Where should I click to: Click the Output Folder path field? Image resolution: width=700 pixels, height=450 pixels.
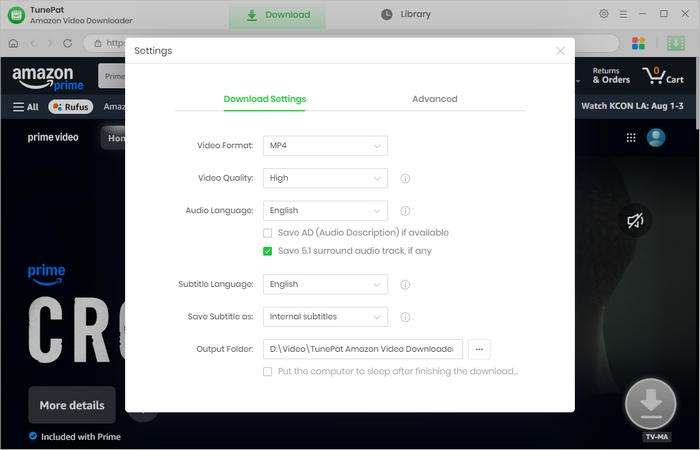362,349
